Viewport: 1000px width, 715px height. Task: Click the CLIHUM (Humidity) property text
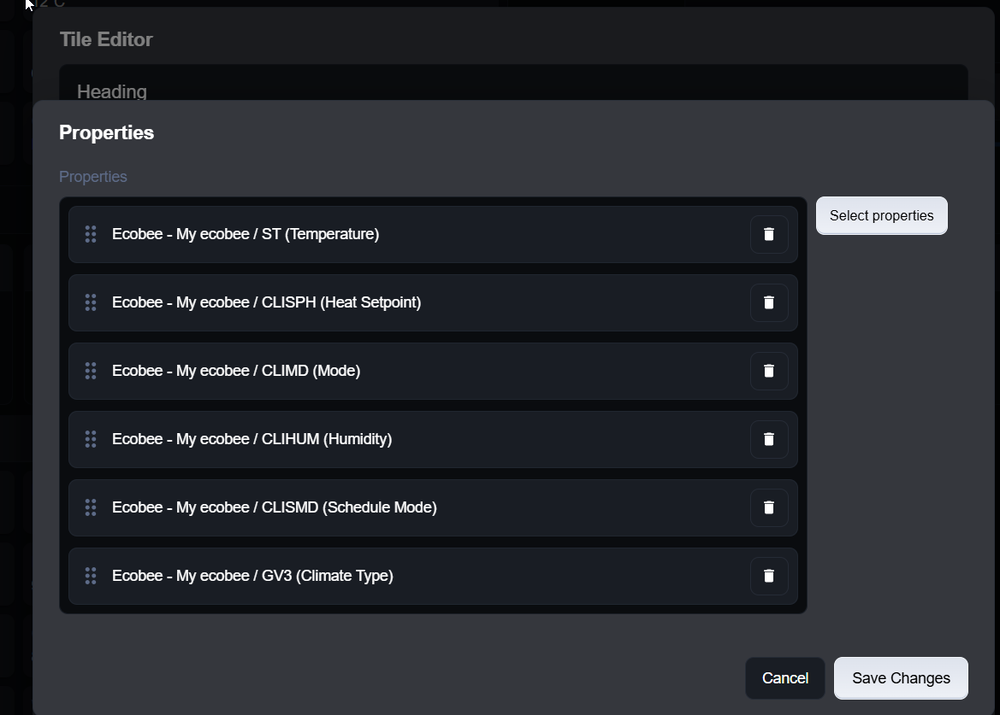pos(252,439)
